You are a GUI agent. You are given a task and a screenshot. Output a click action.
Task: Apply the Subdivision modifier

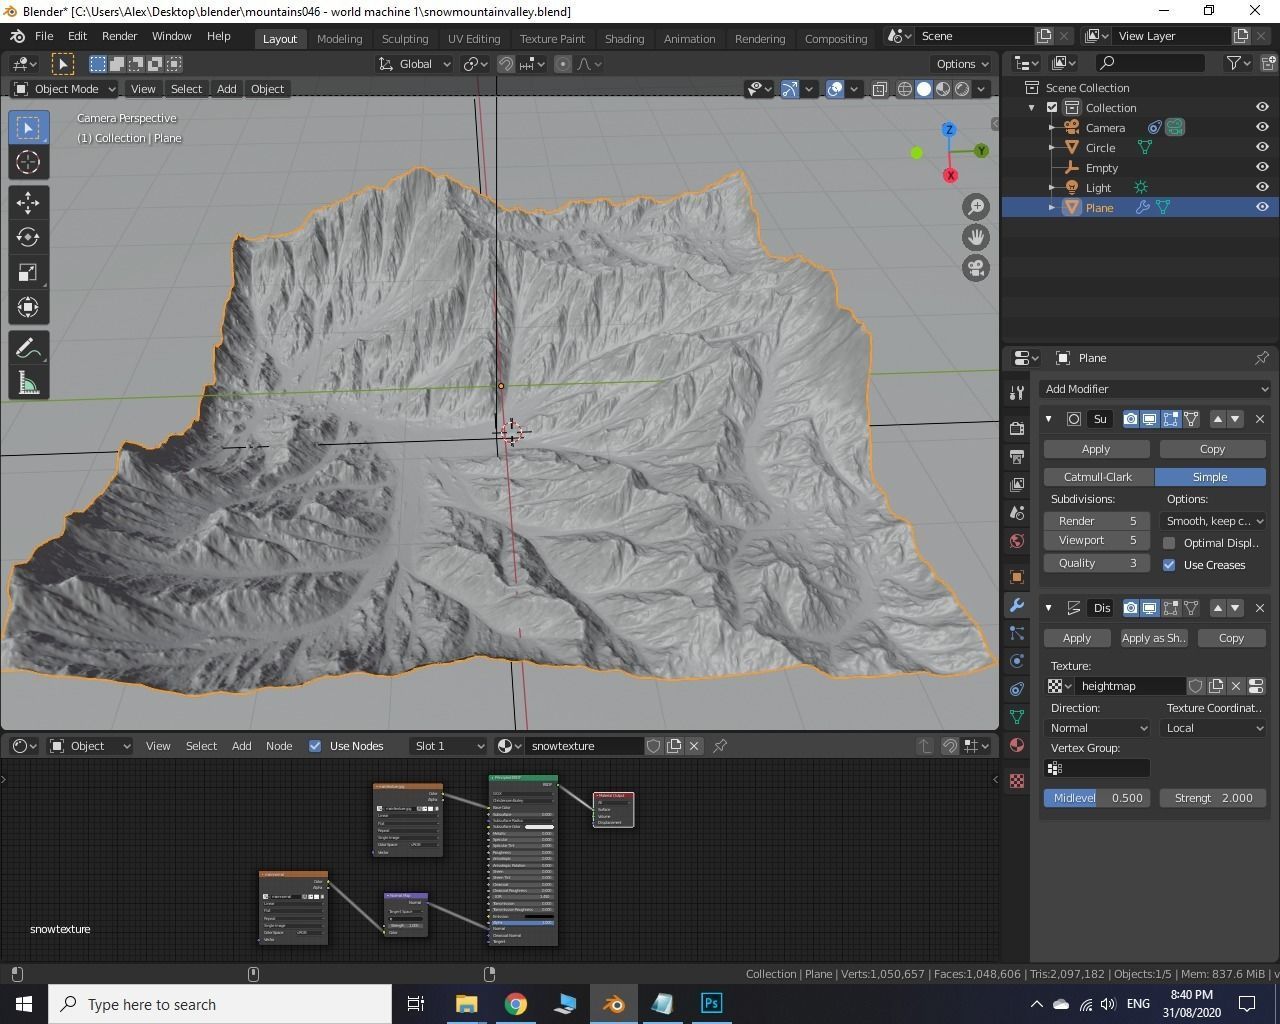click(x=1096, y=449)
